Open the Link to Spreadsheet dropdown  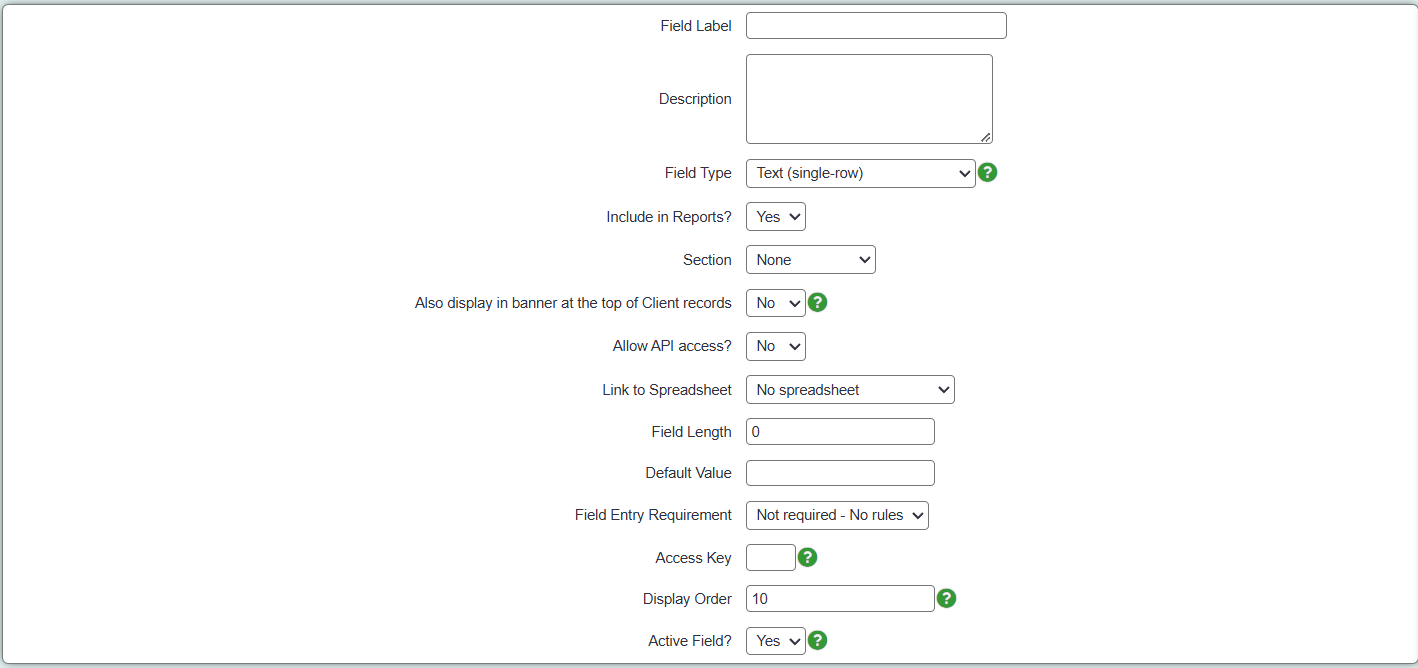click(850, 390)
